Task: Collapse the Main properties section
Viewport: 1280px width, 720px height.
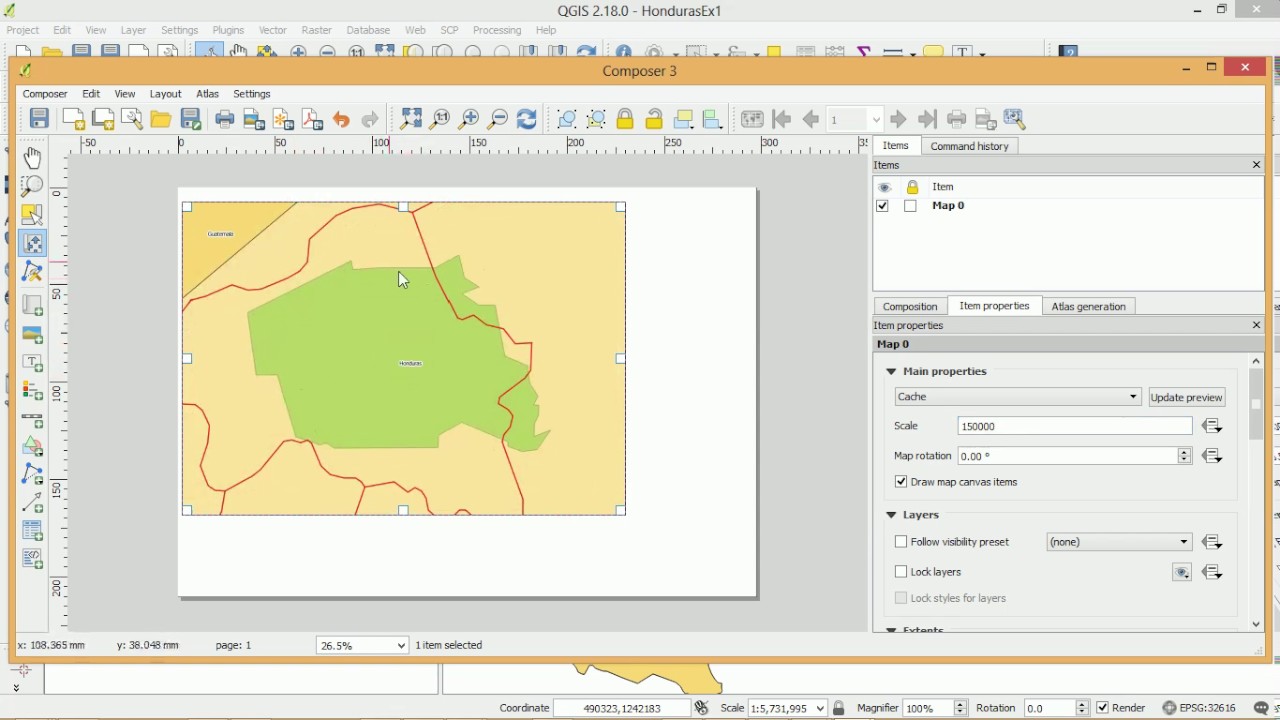Action: 891,371
